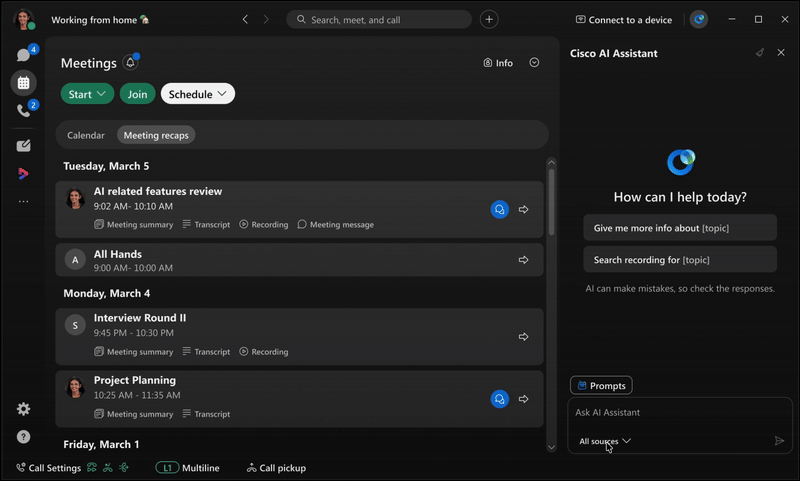The height and width of the screenshot is (481, 800).
Task: Click the profile avatar picture
Action: (23, 19)
